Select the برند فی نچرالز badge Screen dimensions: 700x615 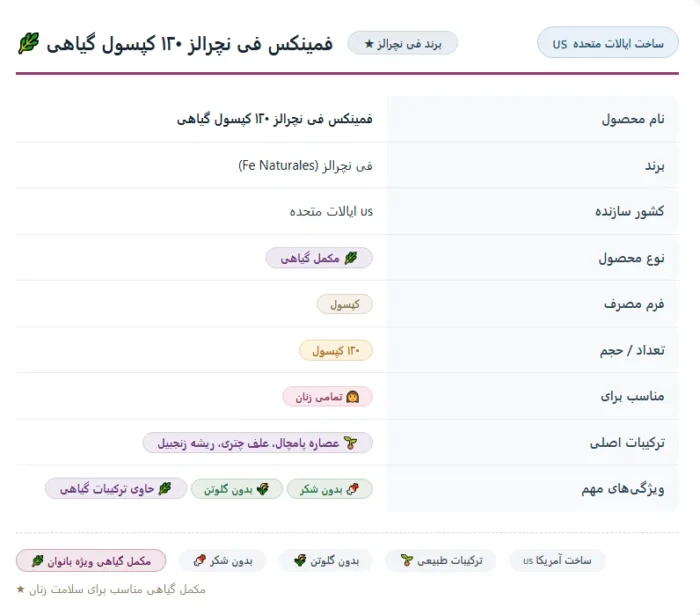click(x=402, y=43)
